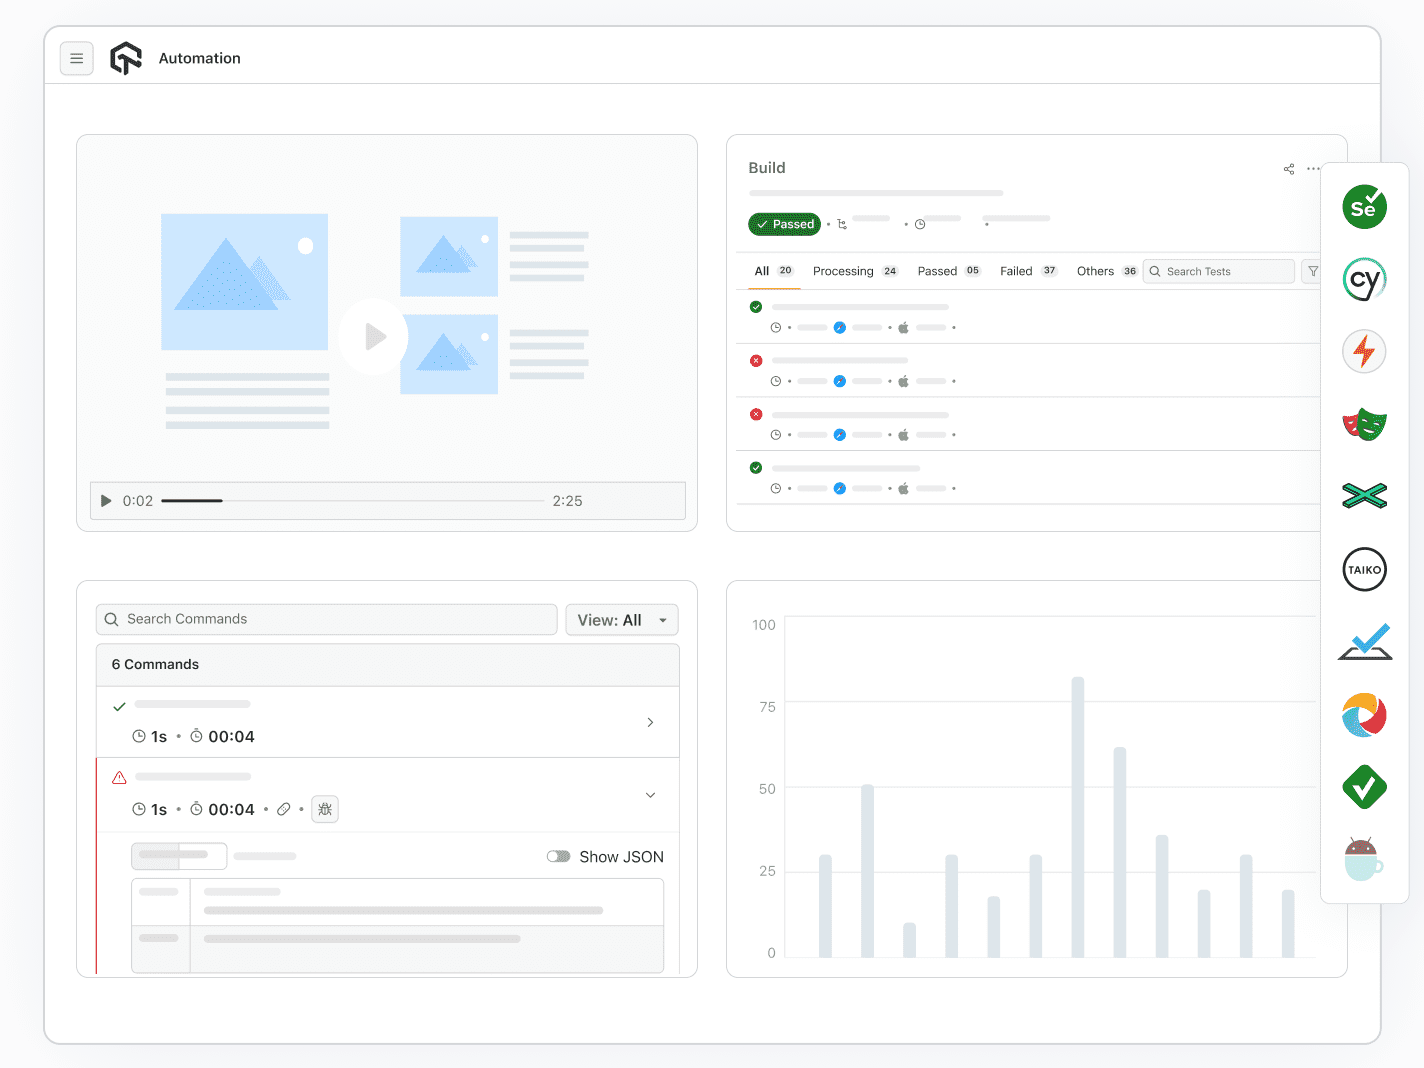Viewport: 1424px width, 1068px height.
Task: Open the share icon in Build panel
Action: click(1289, 169)
